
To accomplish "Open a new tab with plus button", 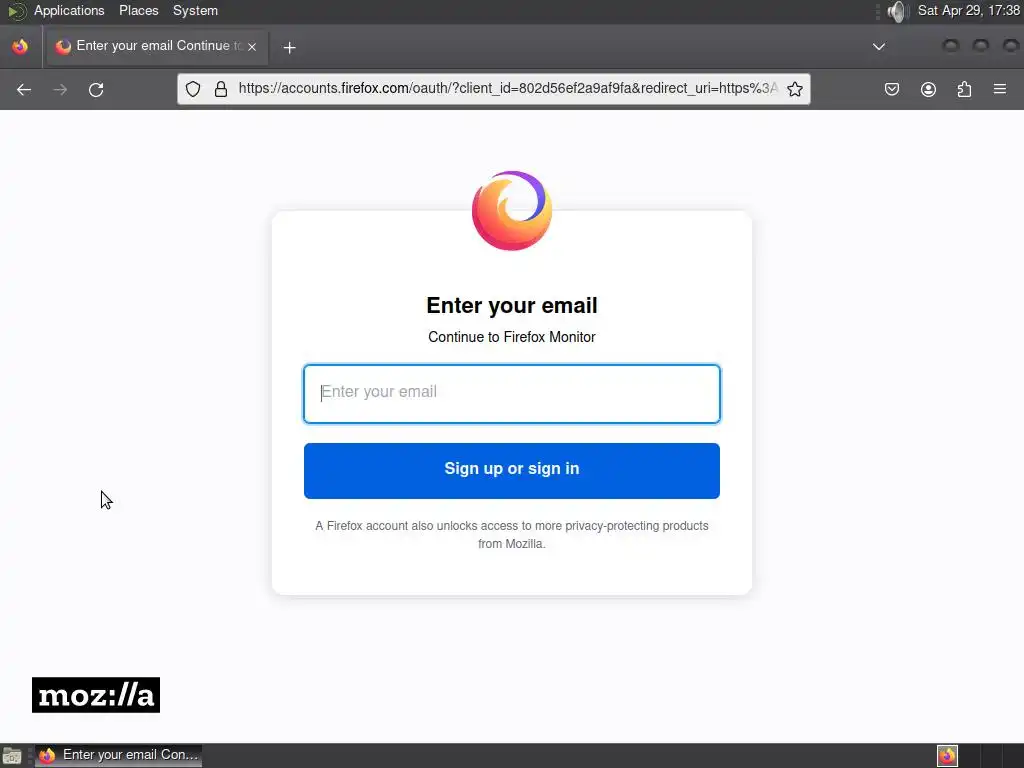I will (x=289, y=47).
